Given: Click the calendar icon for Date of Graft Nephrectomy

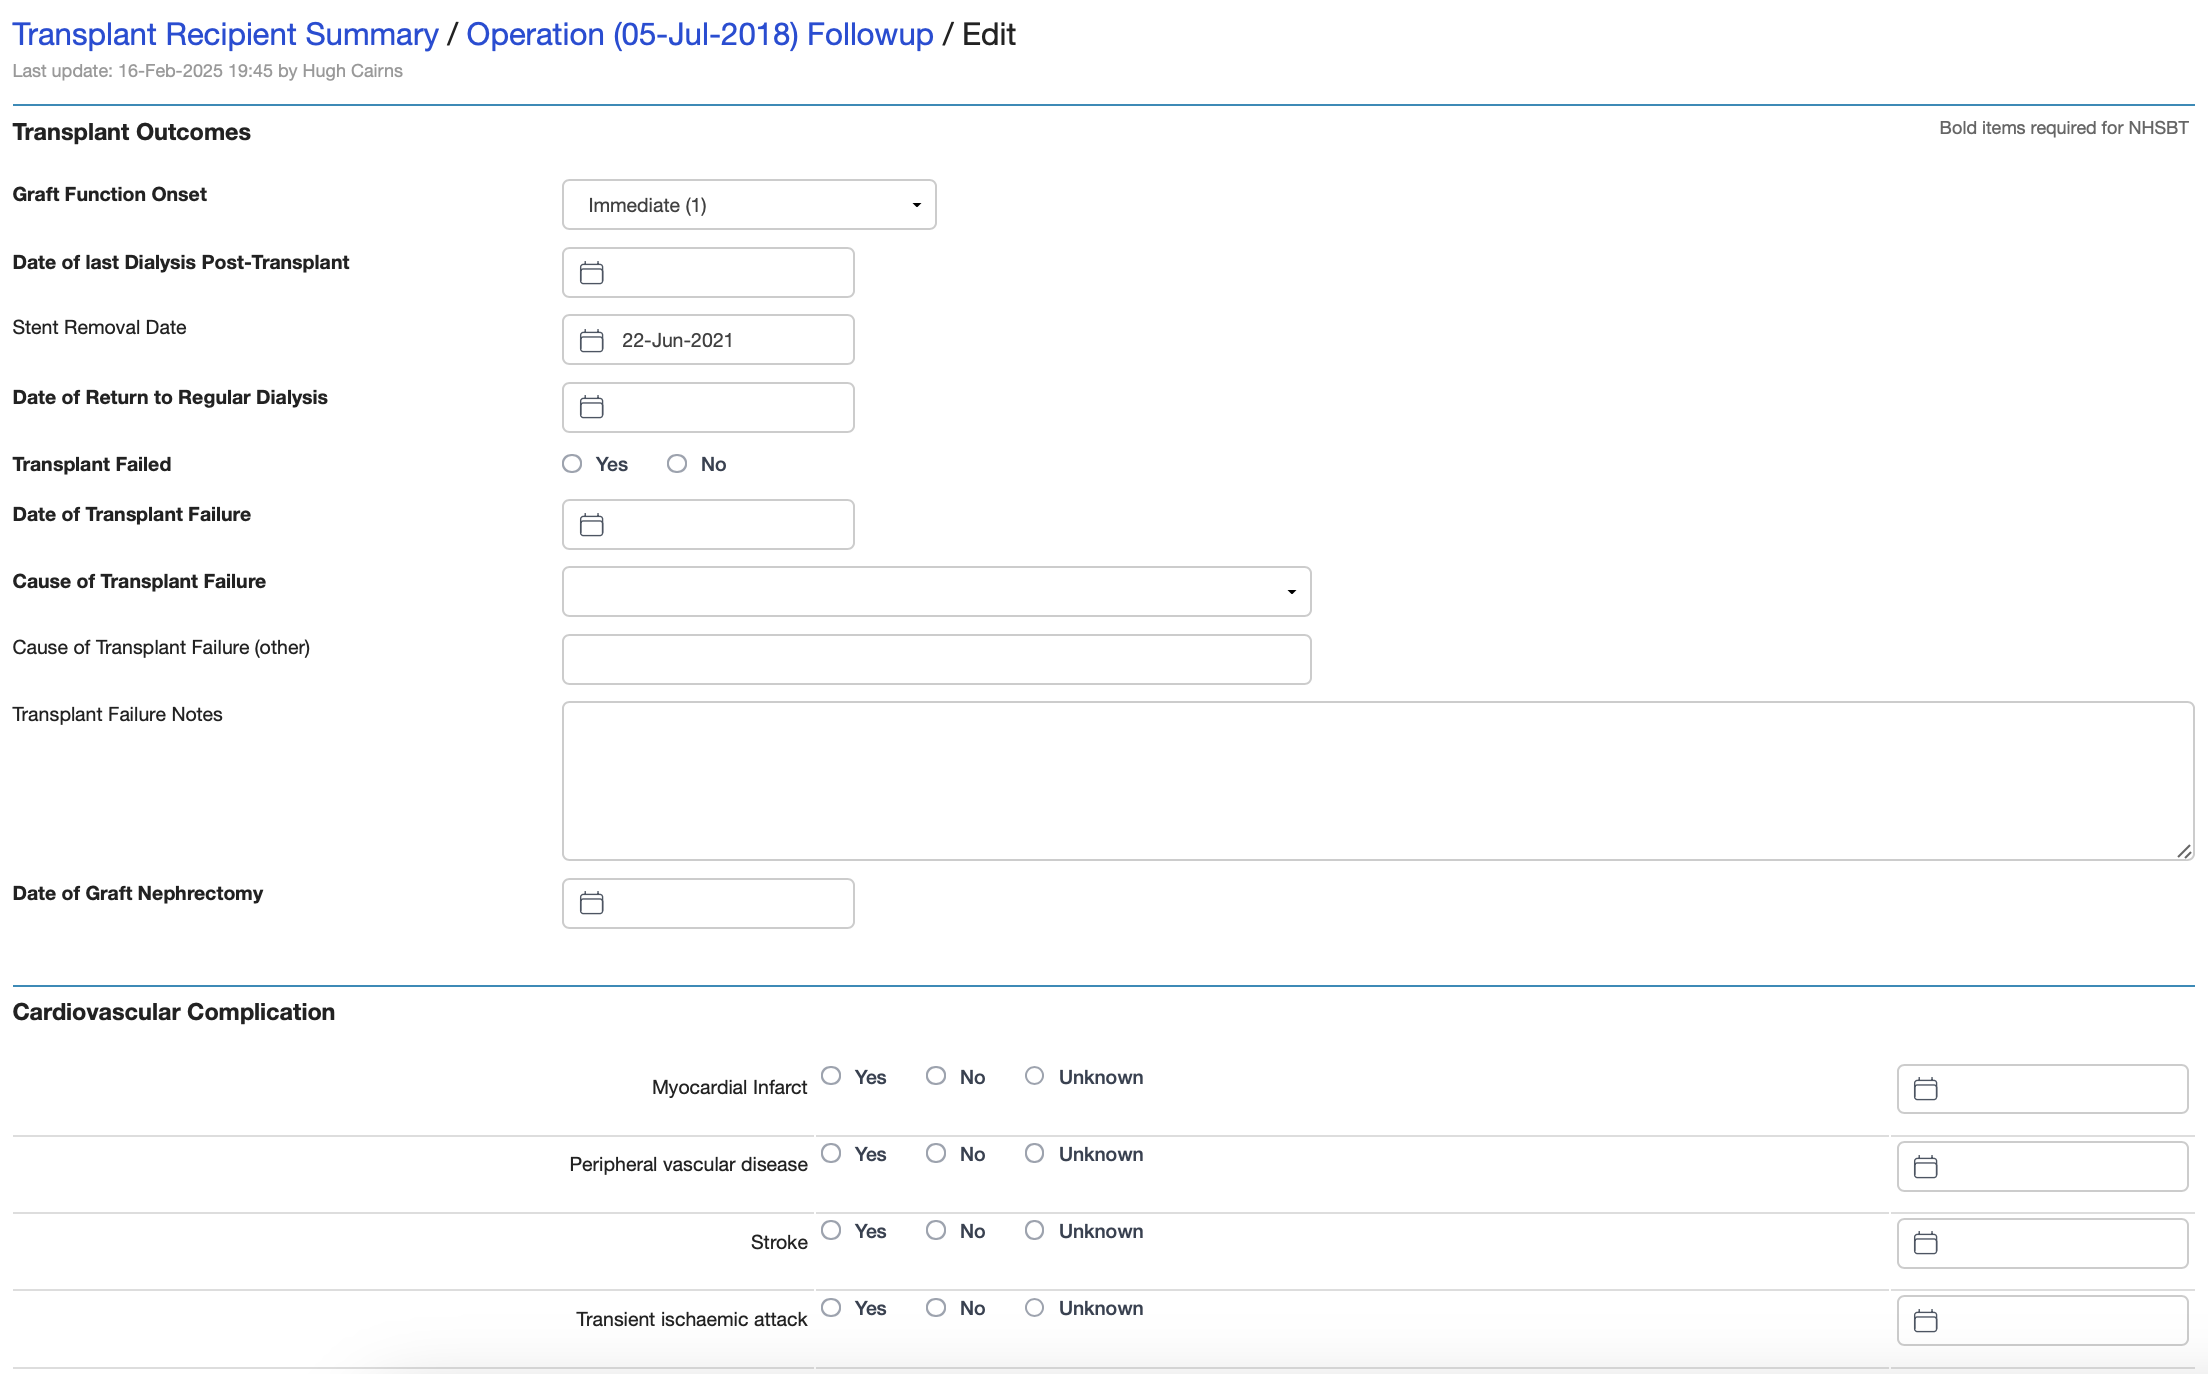Looking at the screenshot, I should (x=594, y=902).
